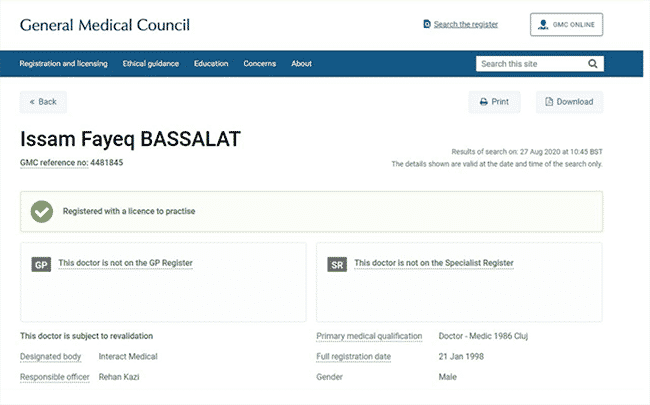Screen dimensions: 650x405
Task: Click 'Doctor - Medic 1986 Cluj' value
Action: [x=483, y=336]
